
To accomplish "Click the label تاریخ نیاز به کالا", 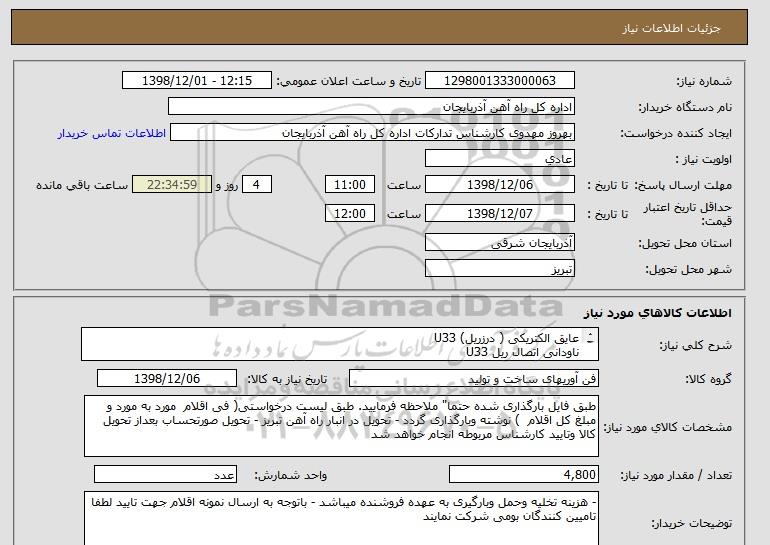I will (x=287, y=379).
